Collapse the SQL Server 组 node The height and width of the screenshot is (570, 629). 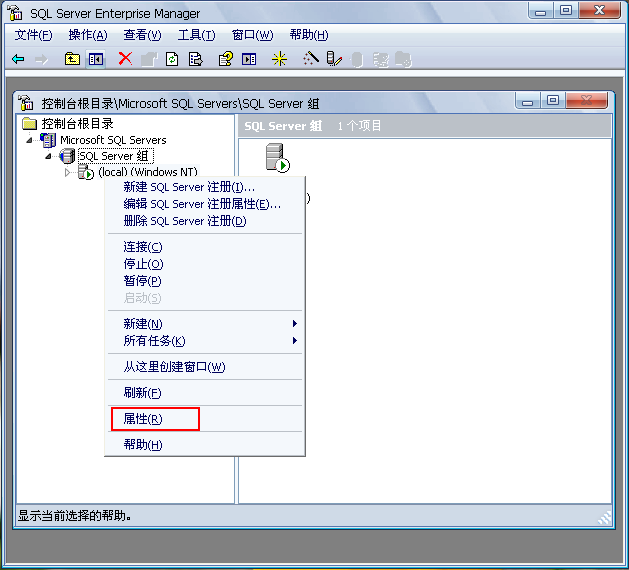(48, 156)
